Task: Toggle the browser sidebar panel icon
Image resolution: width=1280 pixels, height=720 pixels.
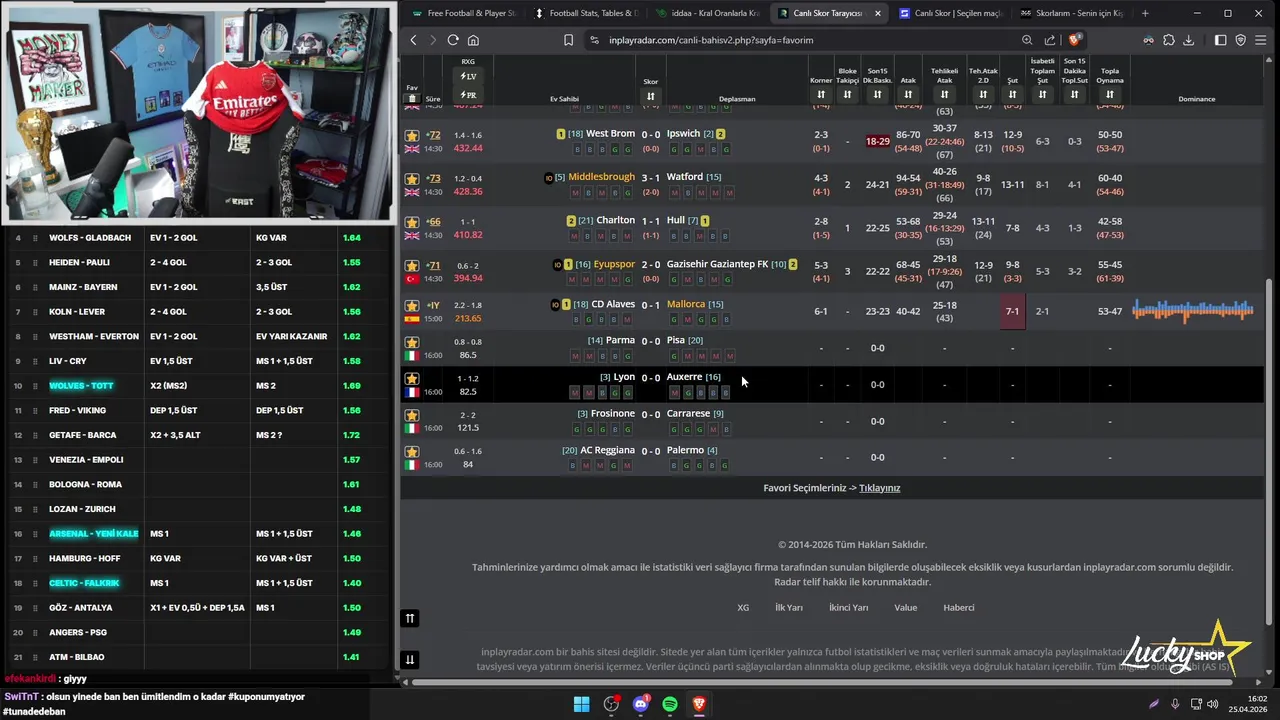Action: [x=1220, y=40]
